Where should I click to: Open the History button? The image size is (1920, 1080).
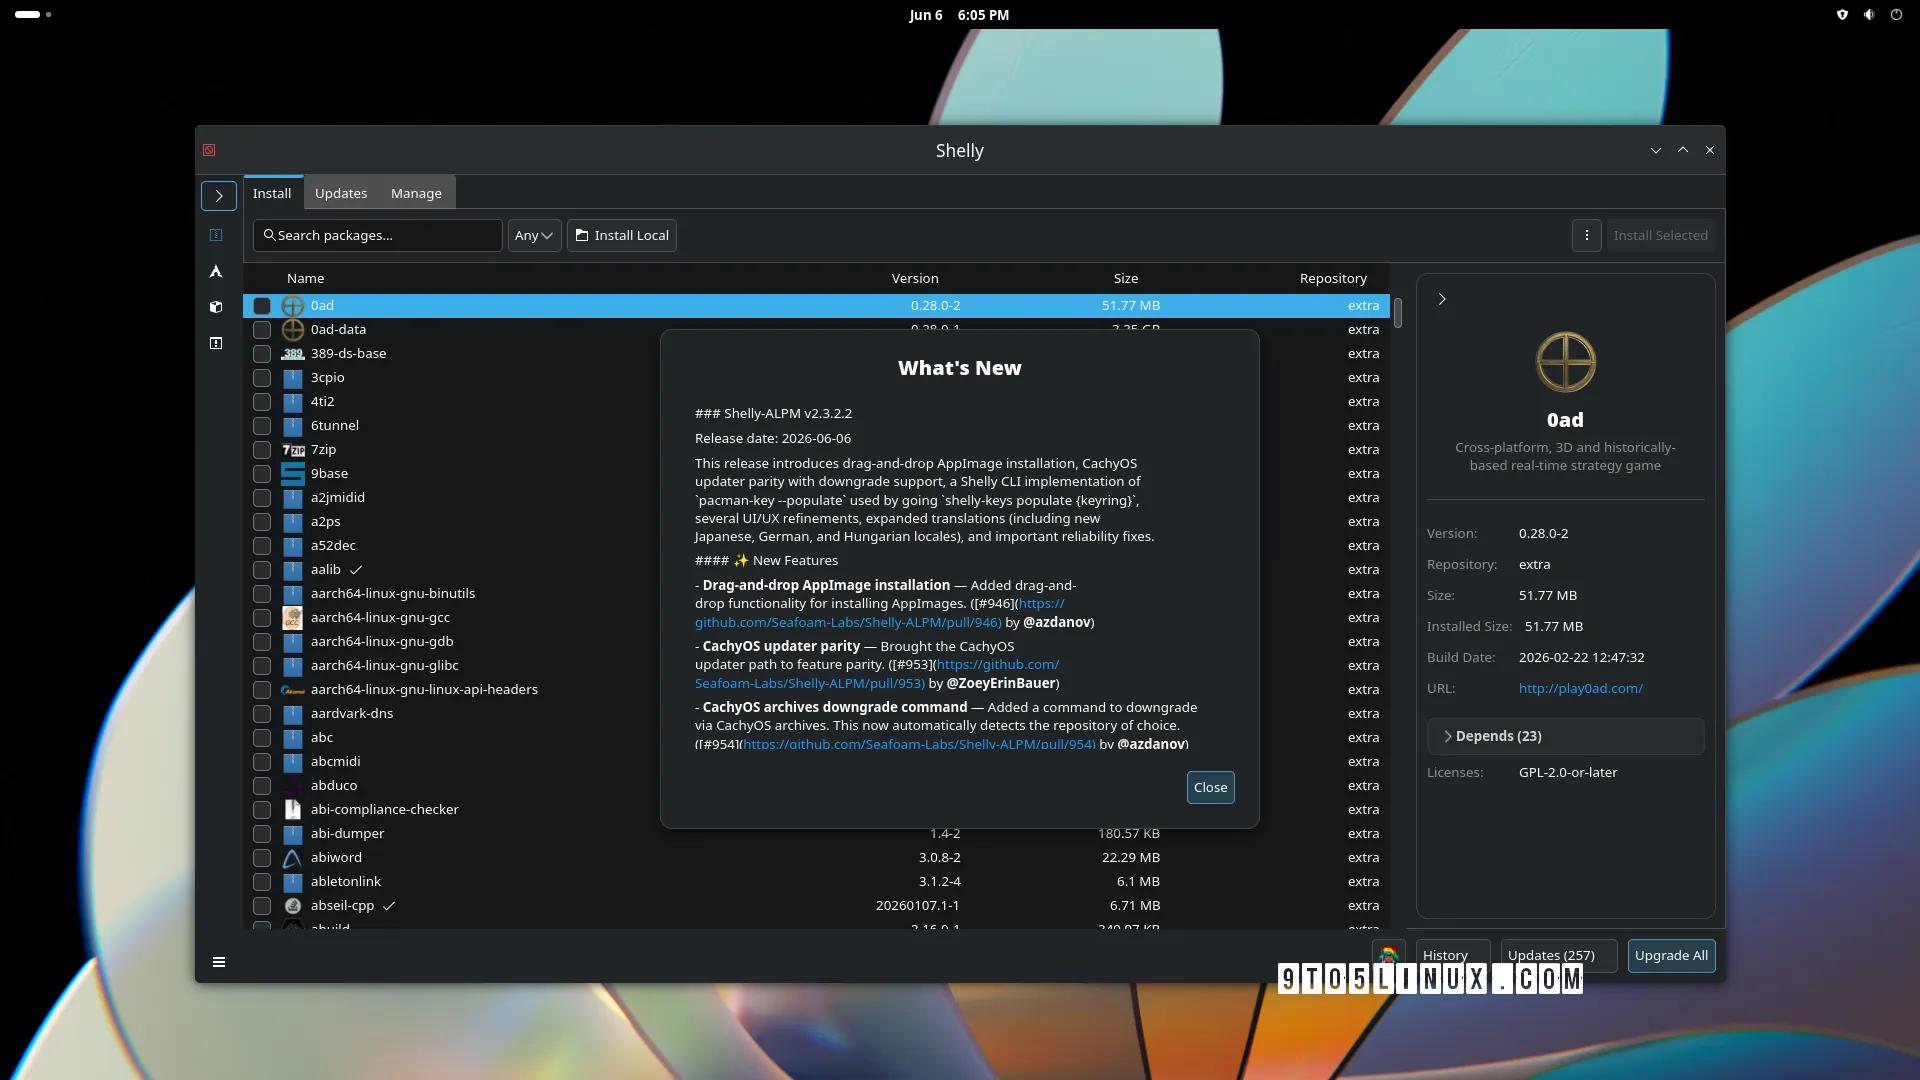coord(1452,955)
